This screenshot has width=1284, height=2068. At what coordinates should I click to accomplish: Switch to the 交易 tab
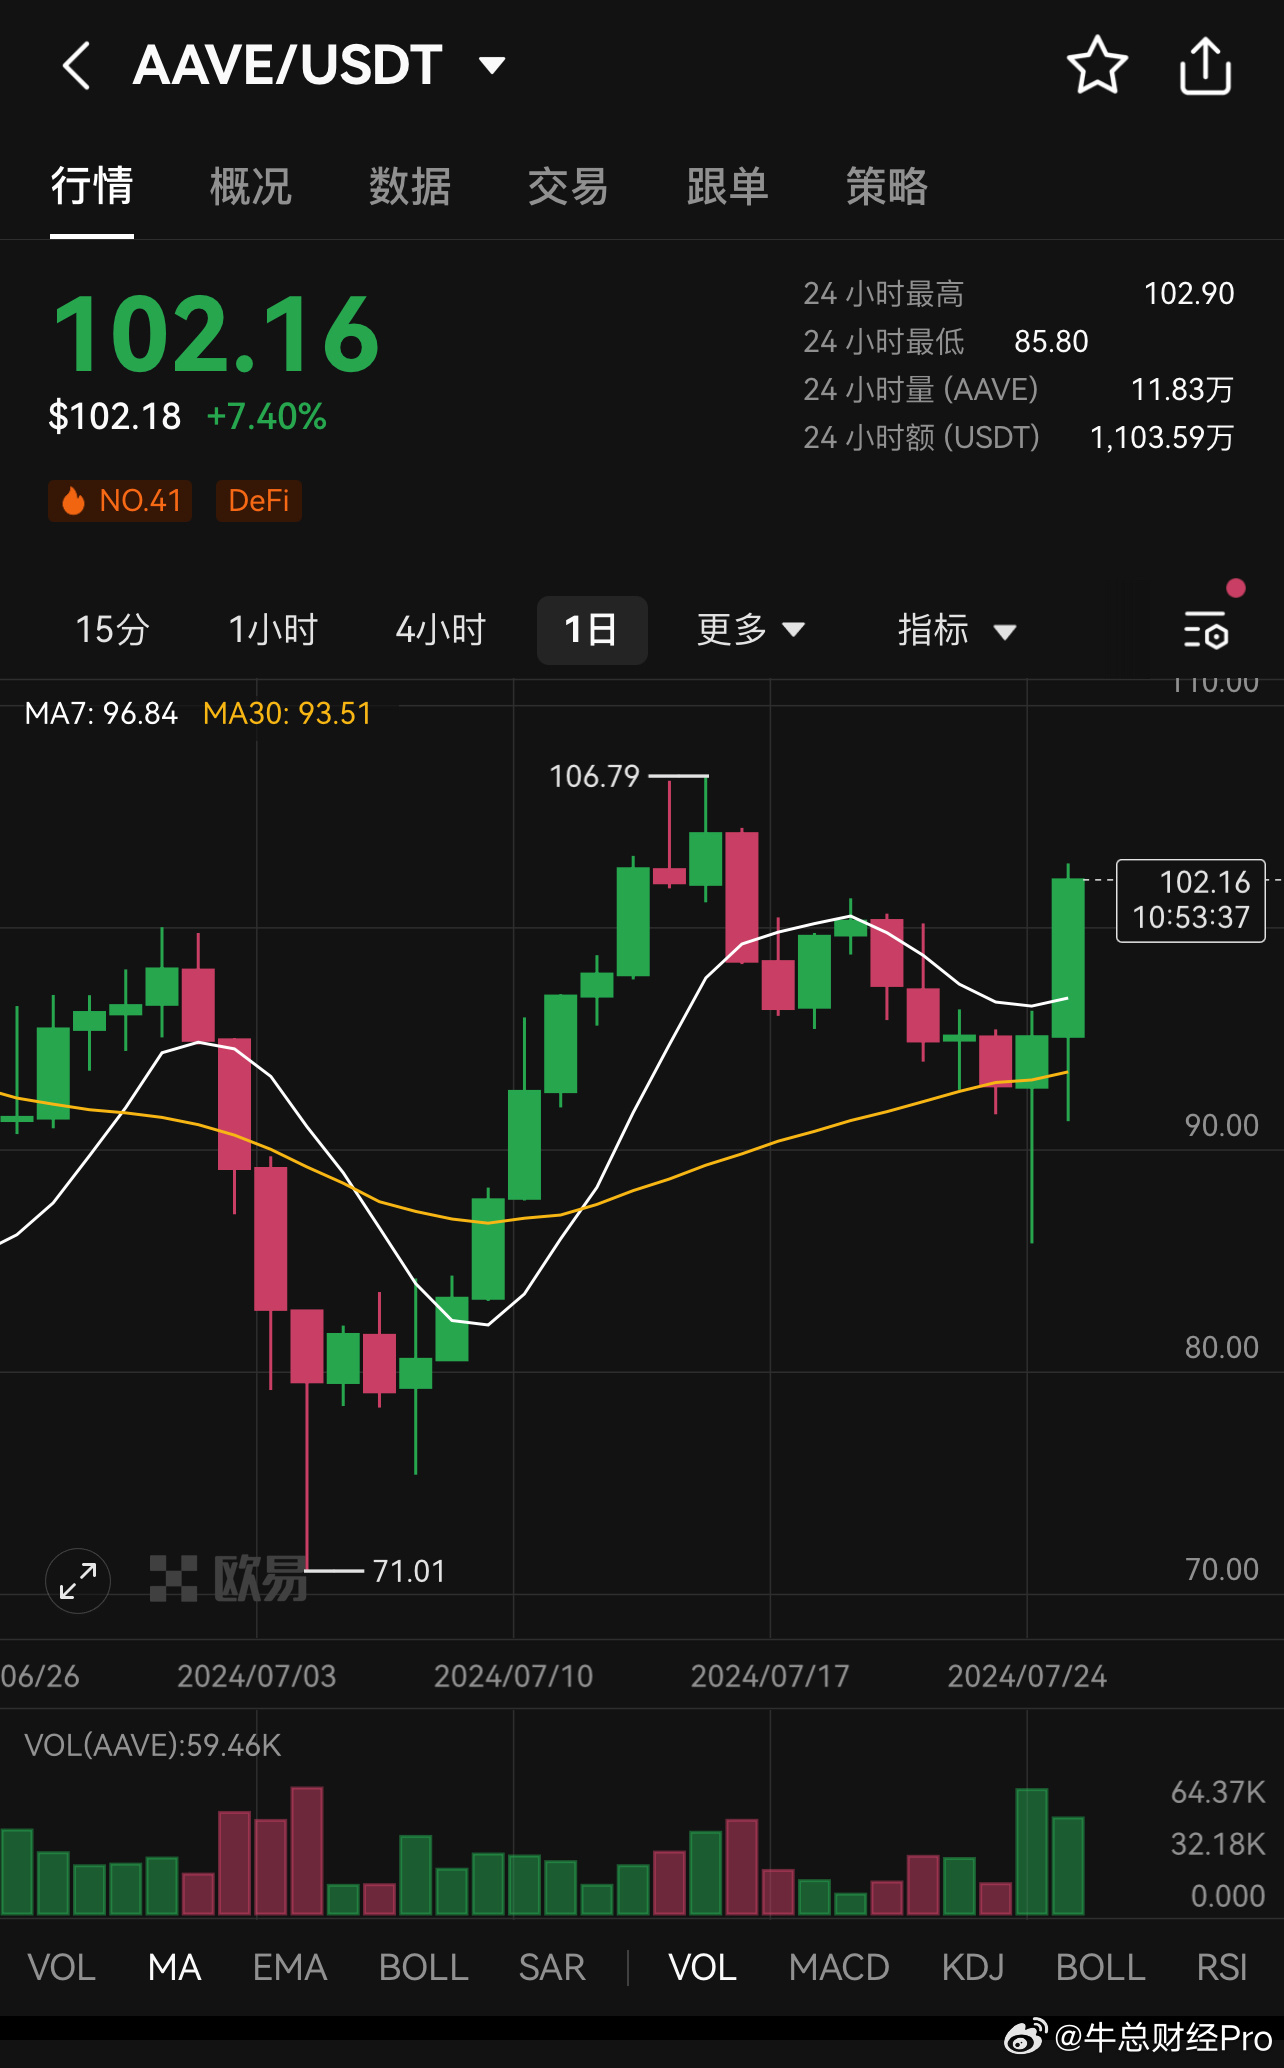coord(568,186)
